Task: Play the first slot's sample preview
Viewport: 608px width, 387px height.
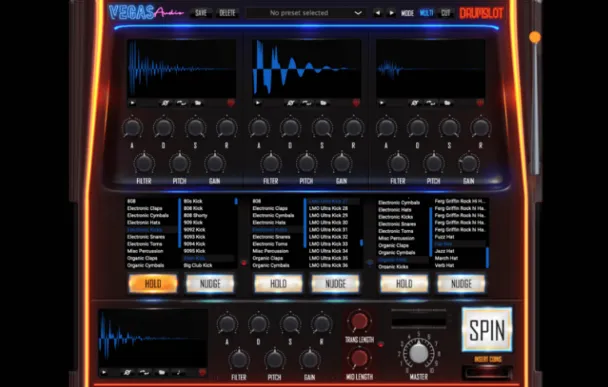Action: [133, 103]
